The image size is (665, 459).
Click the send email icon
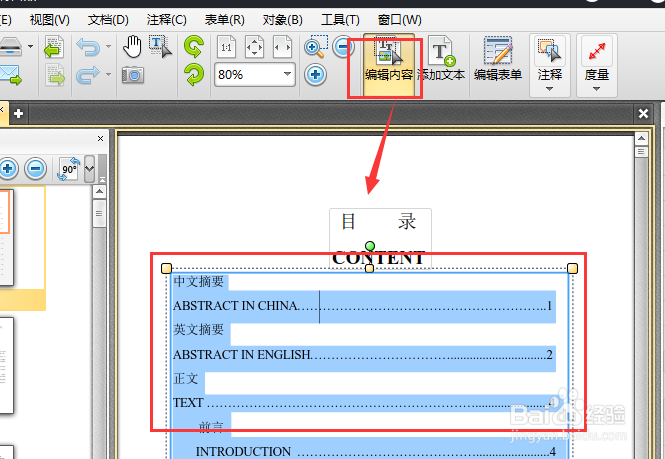click(x=10, y=75)
